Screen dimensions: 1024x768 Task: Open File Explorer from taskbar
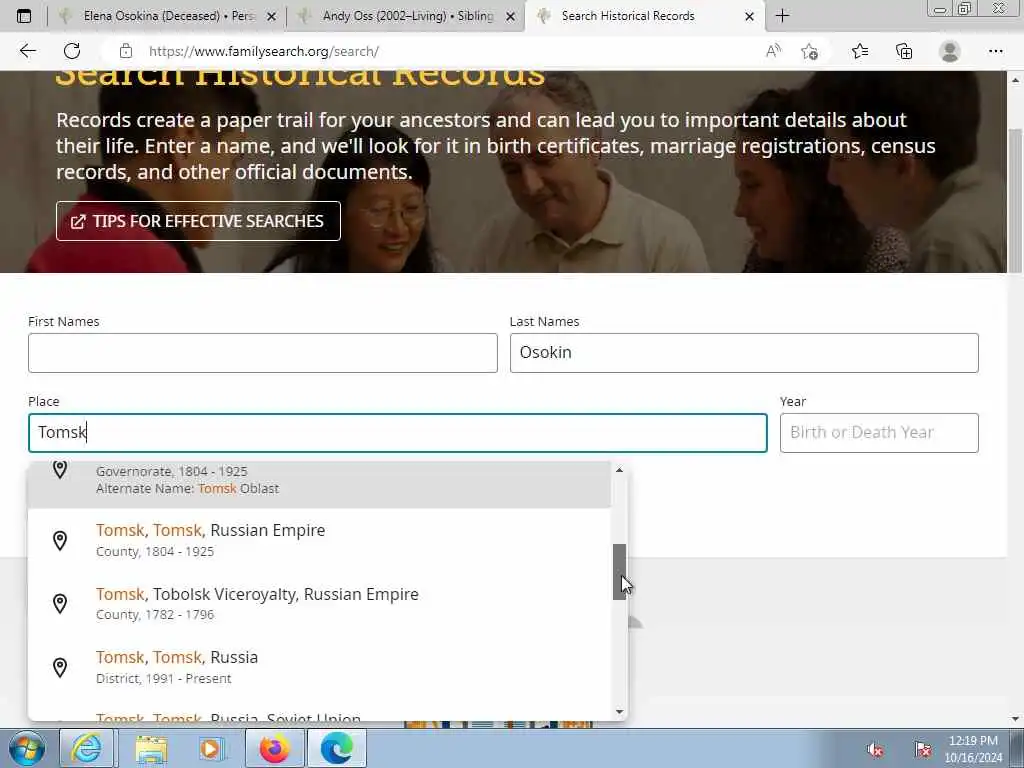click(x=152, y=748)
